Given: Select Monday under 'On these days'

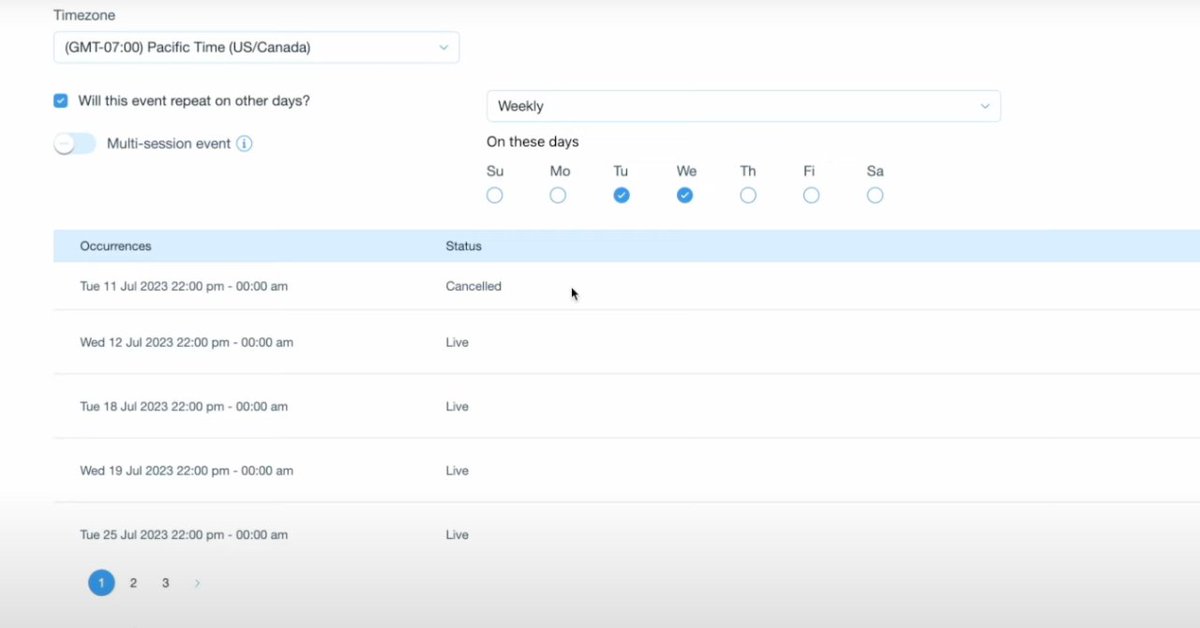Looking at the screenshot, I should (557, 195).
